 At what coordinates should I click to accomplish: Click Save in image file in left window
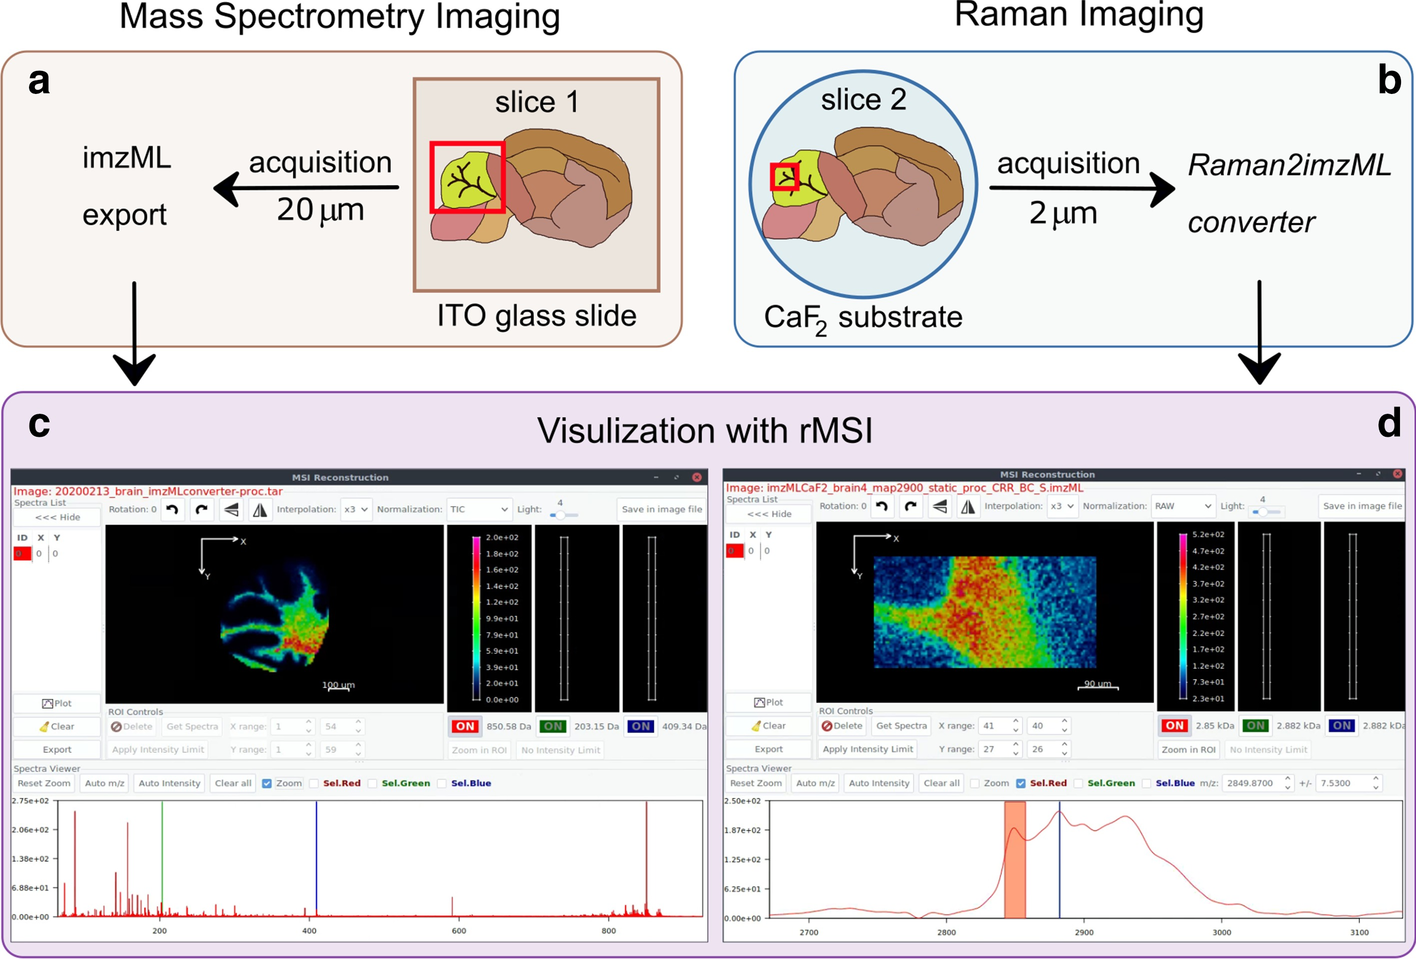tap(662, 509)
